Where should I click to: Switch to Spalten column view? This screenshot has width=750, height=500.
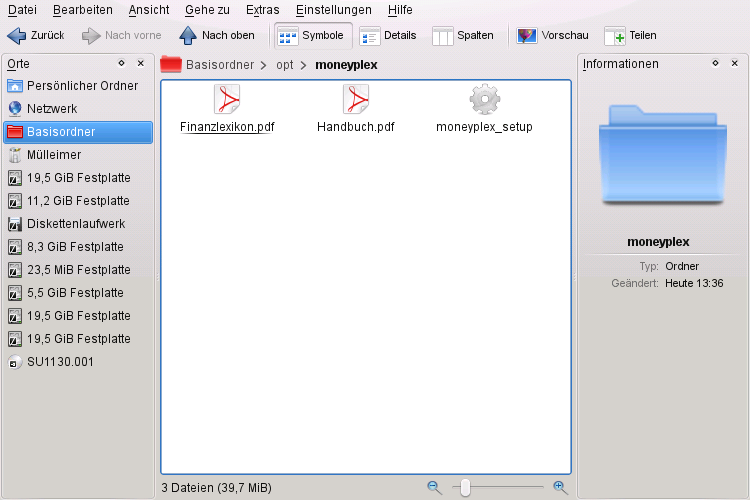463,35
